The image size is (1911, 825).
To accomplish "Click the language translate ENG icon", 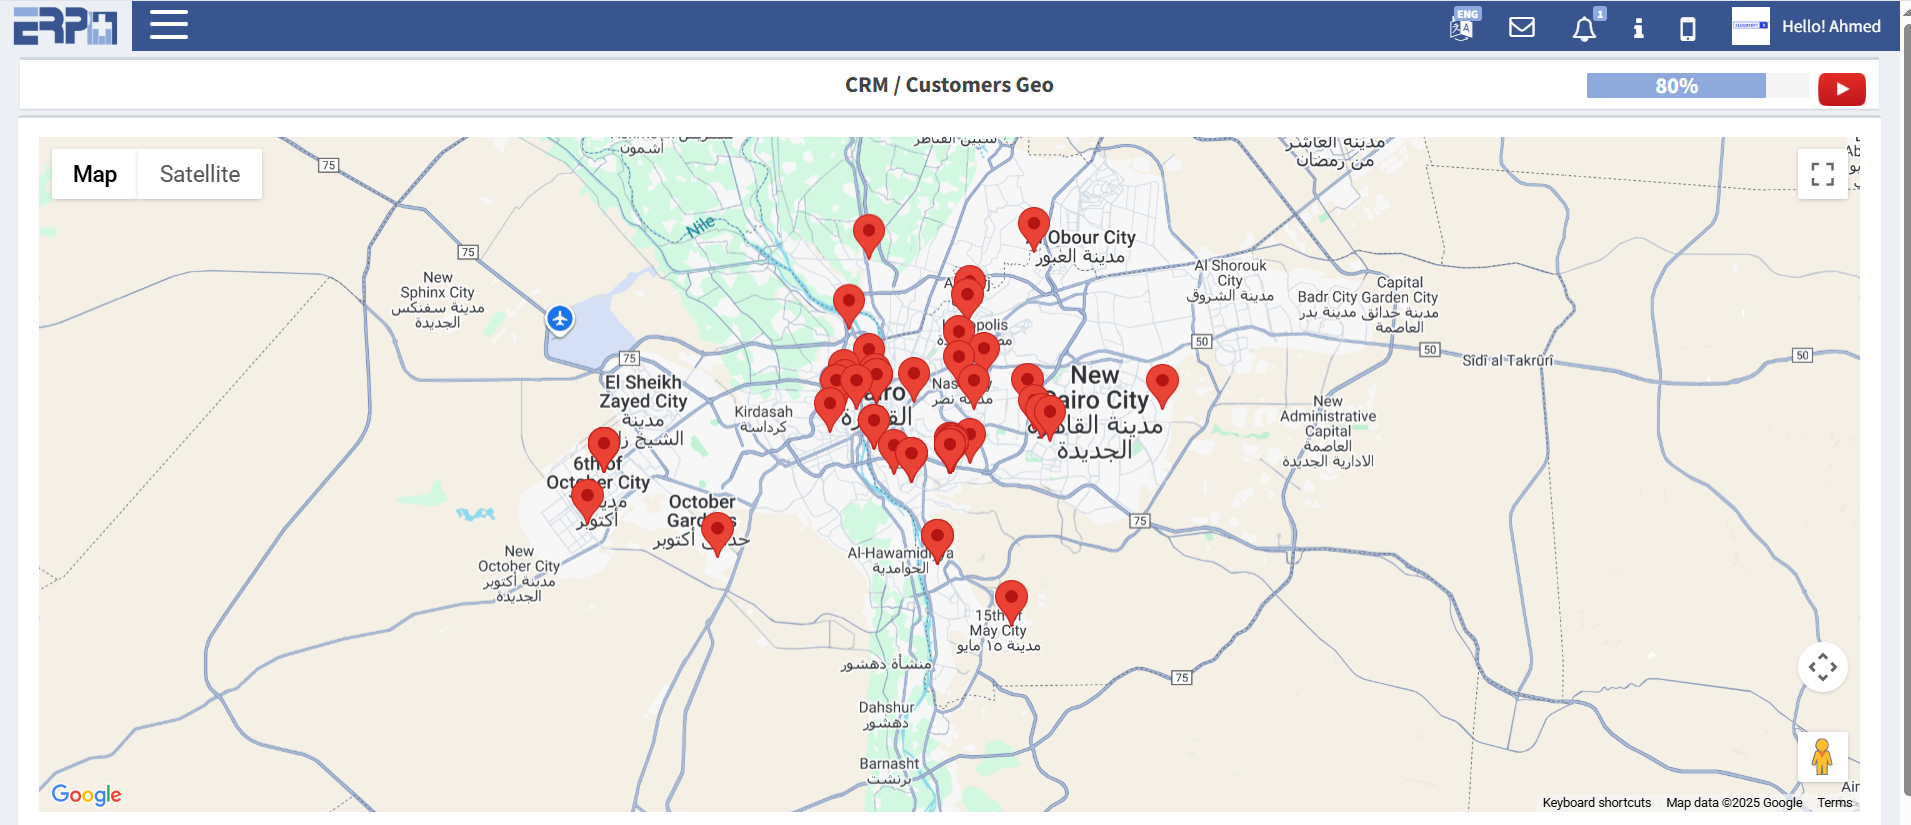I will (x=1463, y=25).
